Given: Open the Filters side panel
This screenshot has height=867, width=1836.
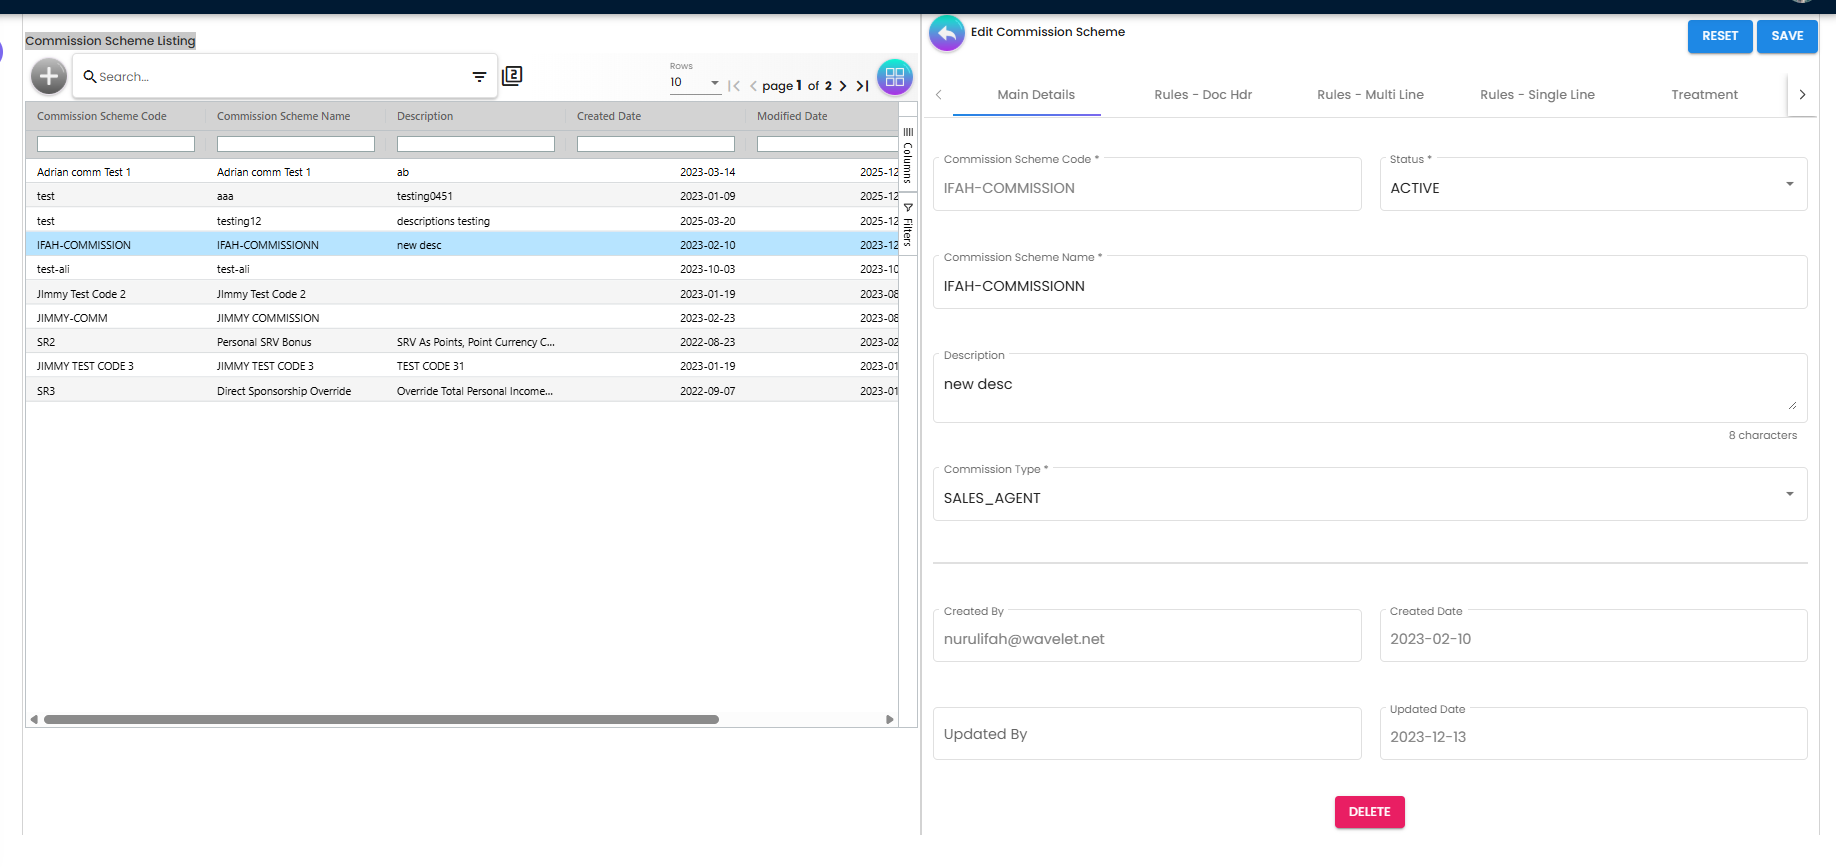Looking at the screenshot, I should click(x=908, y=225).
